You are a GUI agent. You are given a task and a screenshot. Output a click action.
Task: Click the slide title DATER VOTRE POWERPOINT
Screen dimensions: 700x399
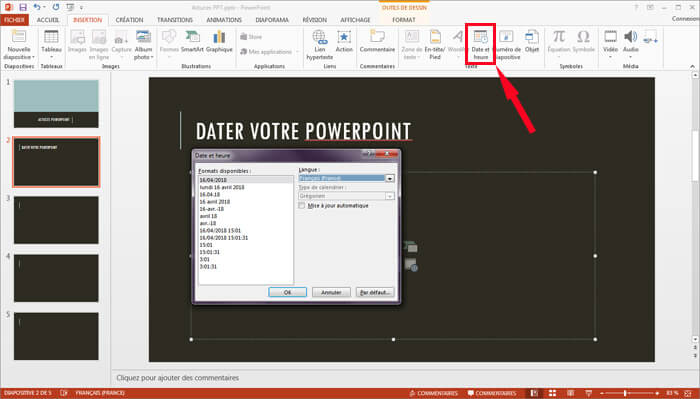point(303,131)
